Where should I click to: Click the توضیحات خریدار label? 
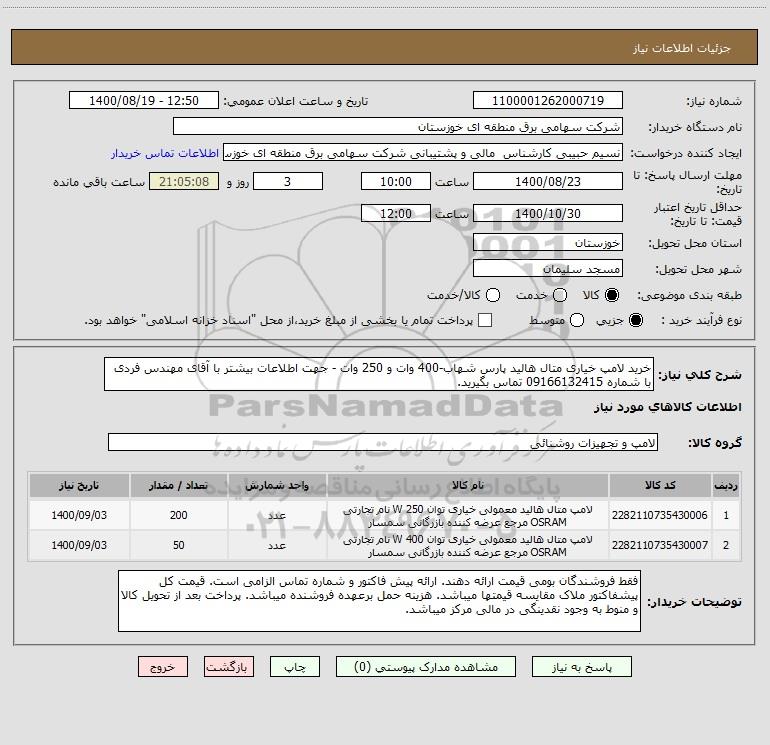(x=694, y=602)
